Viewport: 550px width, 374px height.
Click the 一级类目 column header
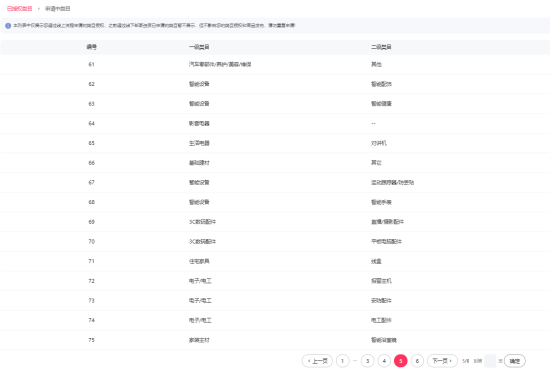point(199,47)
